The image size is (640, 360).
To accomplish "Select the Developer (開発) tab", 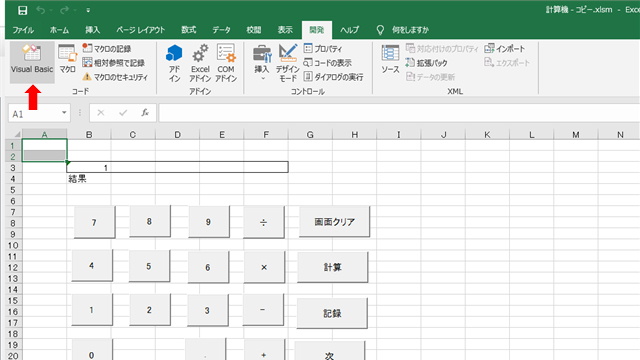I will pyautogui.click(x=317, y=30).
